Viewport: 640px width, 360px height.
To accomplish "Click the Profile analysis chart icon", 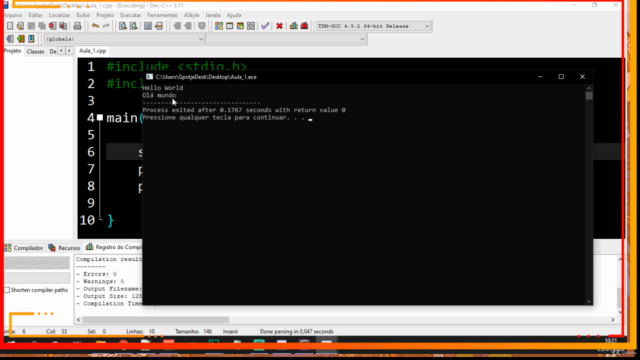I will (x=293, y=26).
